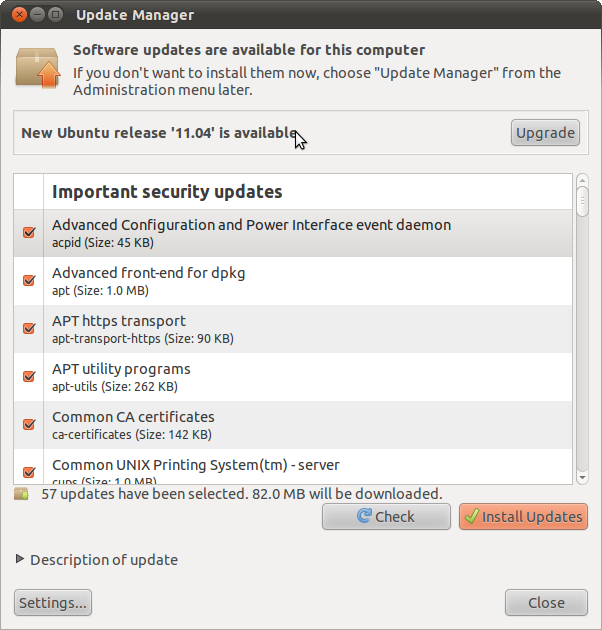Click the Check button to refresh updates
The height and width of the screenshot is (630, 602).
(386, 517)
